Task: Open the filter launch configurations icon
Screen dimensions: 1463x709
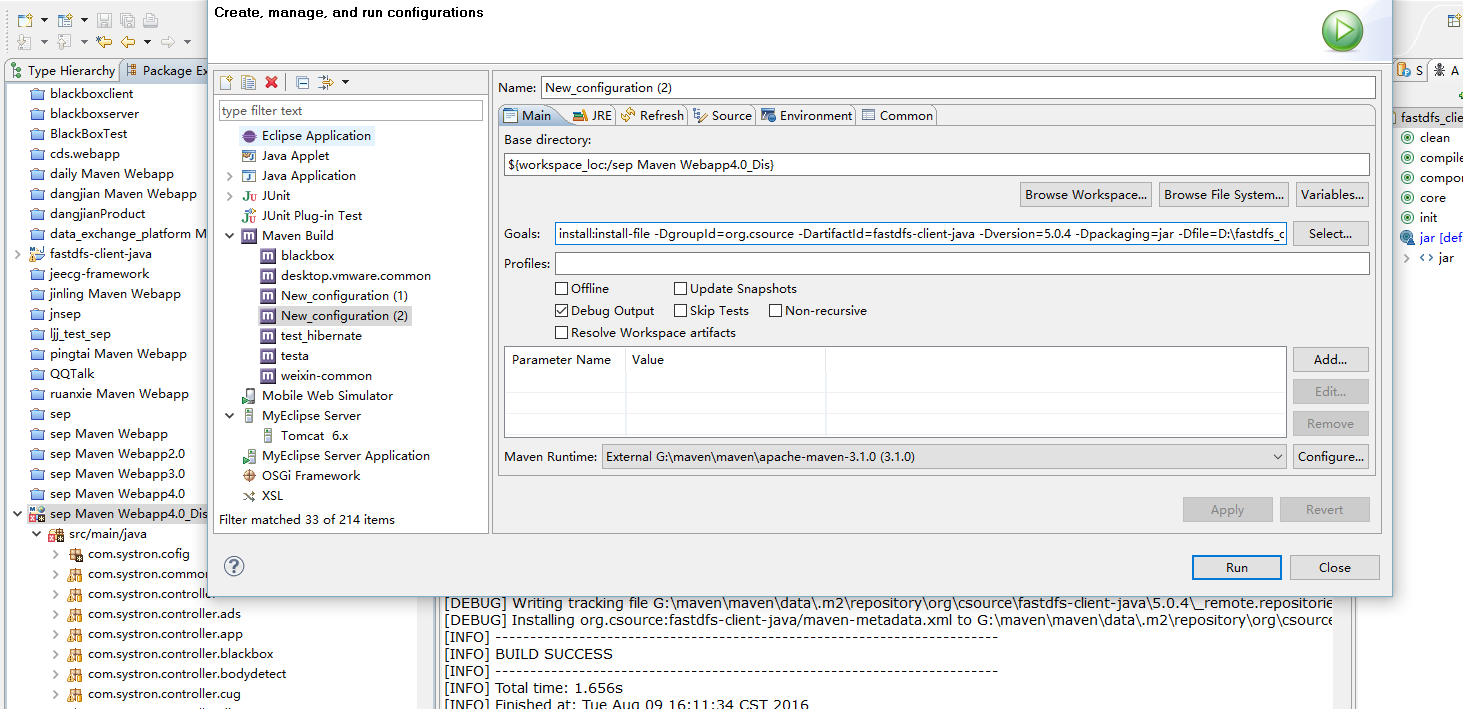Action: [325, 82]
